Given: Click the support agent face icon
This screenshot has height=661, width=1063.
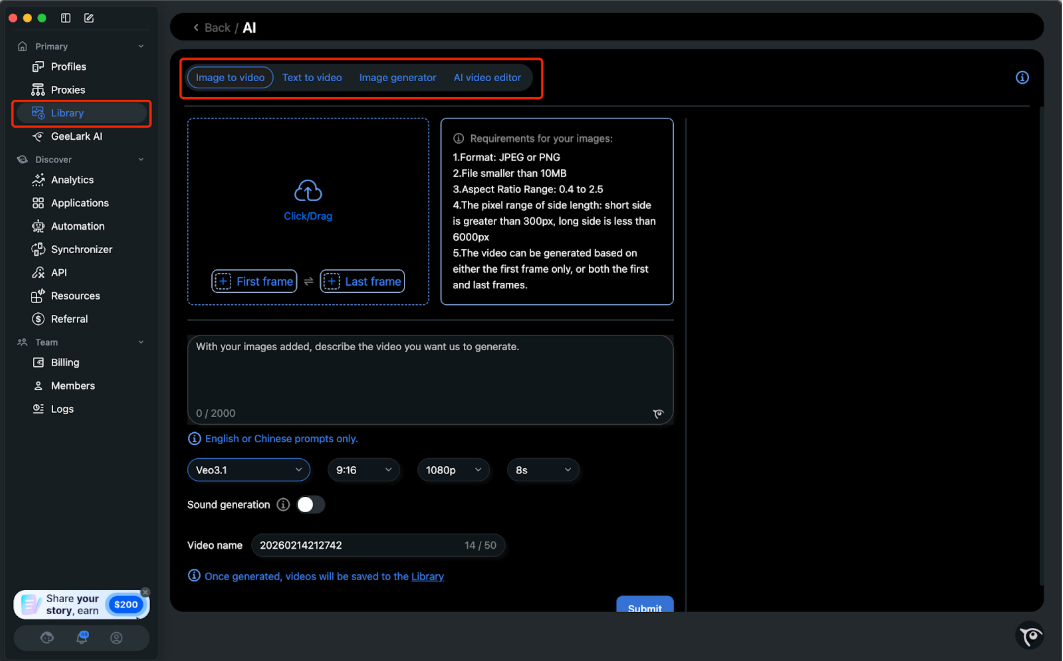Looking at the screenshot, I should [47, 638].
